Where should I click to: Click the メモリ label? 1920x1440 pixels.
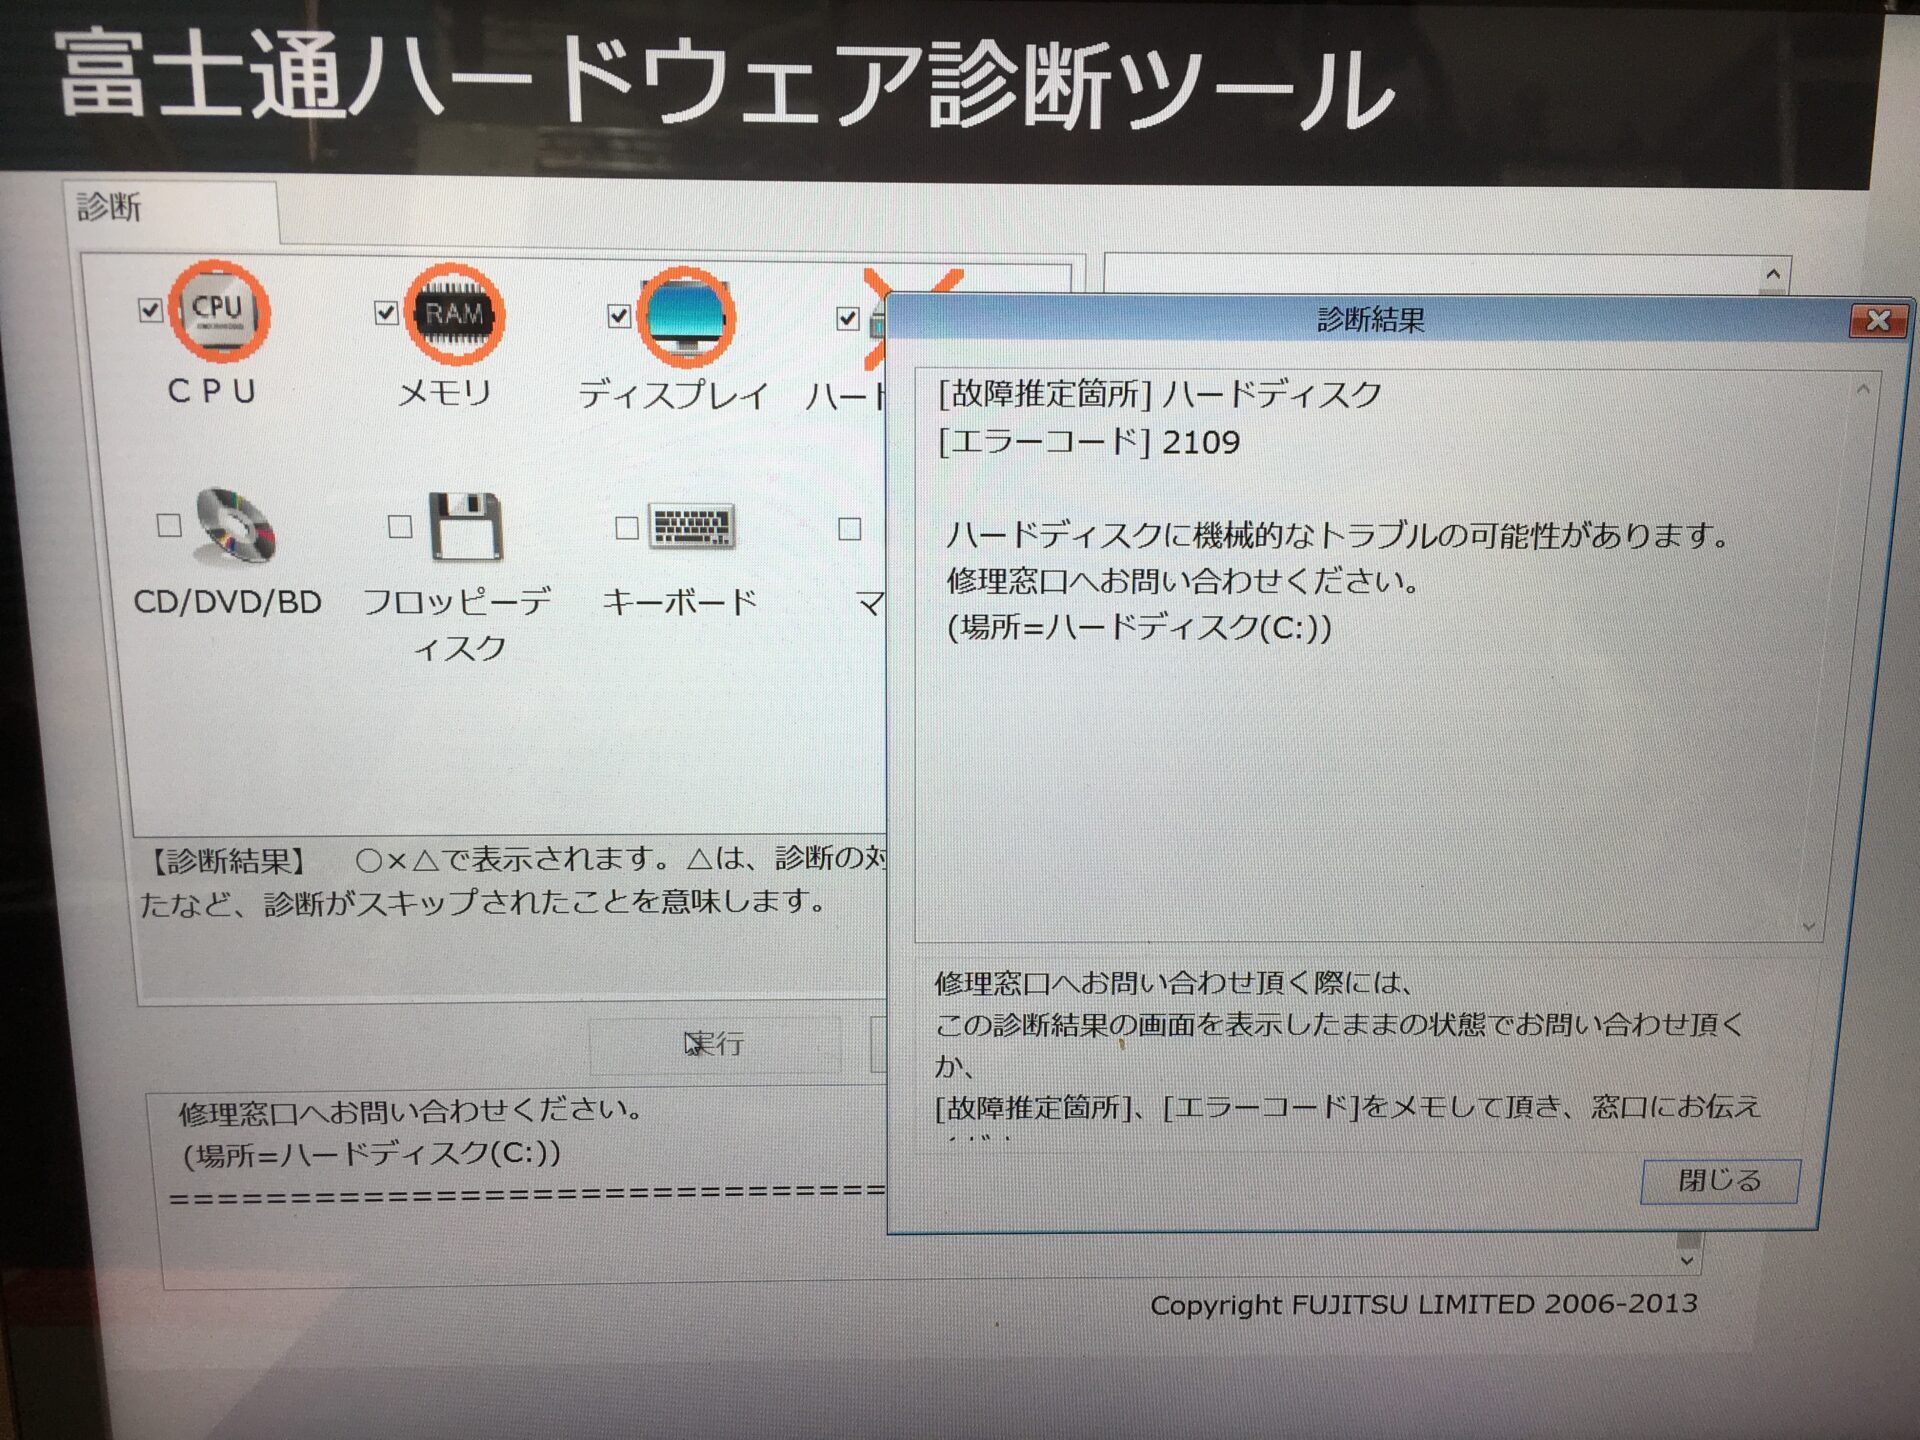(445, 393)
